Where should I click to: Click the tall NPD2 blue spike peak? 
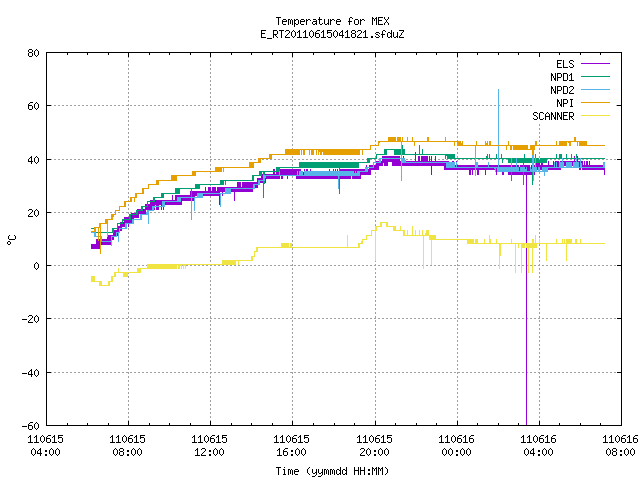pos(498,90)
